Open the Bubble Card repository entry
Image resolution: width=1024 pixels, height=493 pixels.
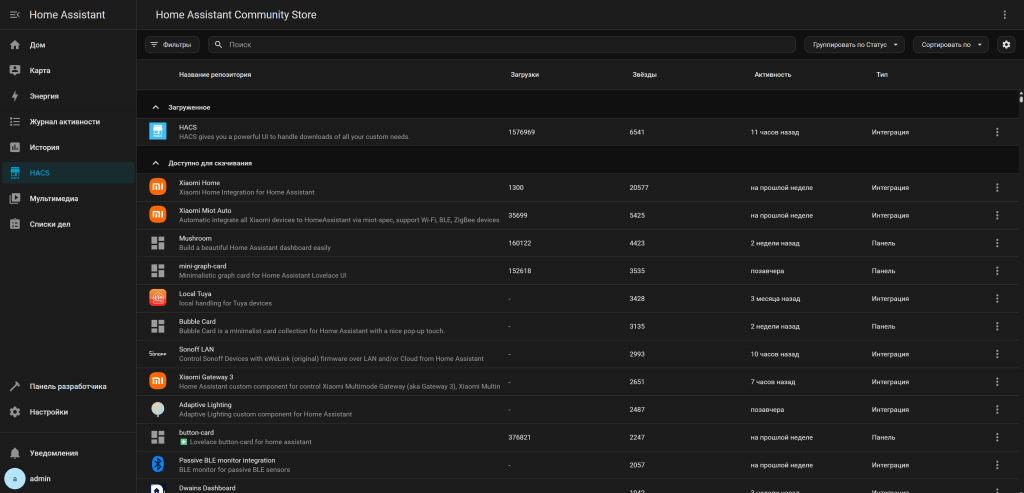(579, 326)
